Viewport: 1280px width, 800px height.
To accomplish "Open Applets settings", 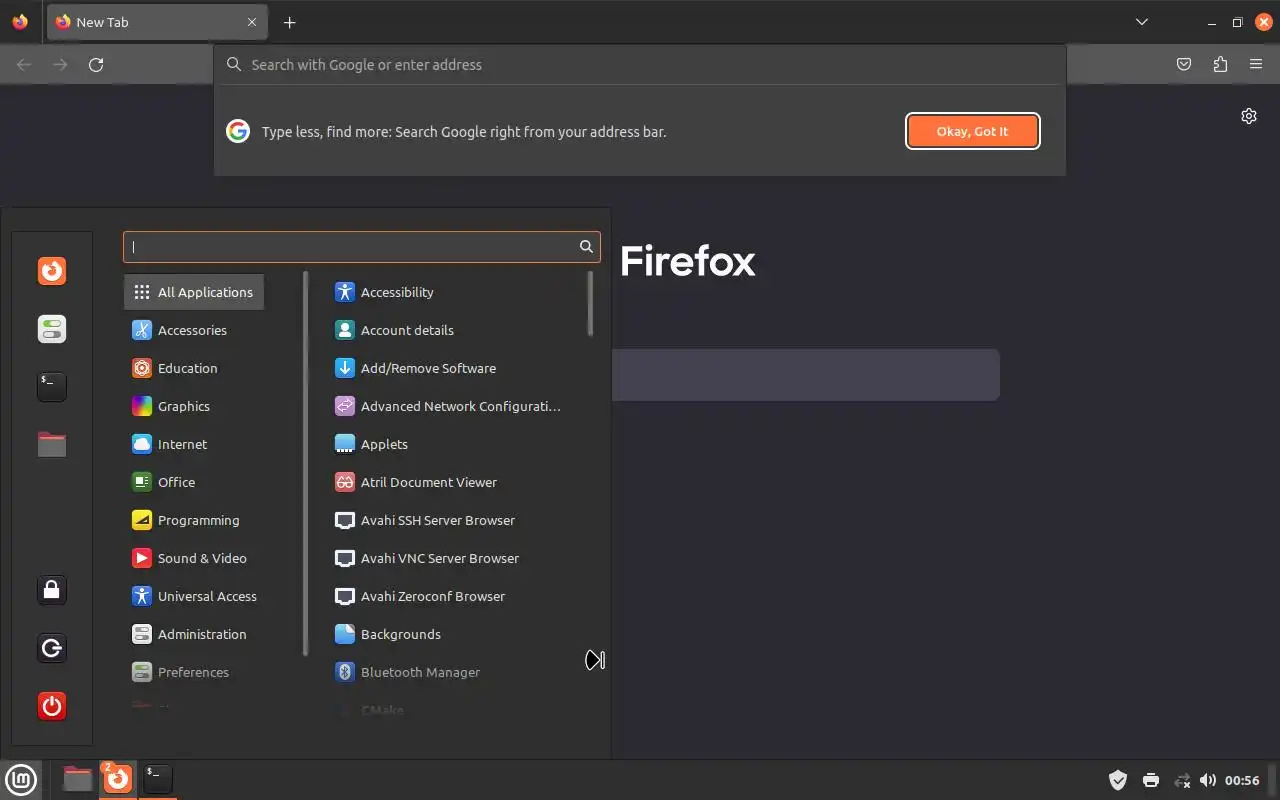I will [x=371, y=444].
